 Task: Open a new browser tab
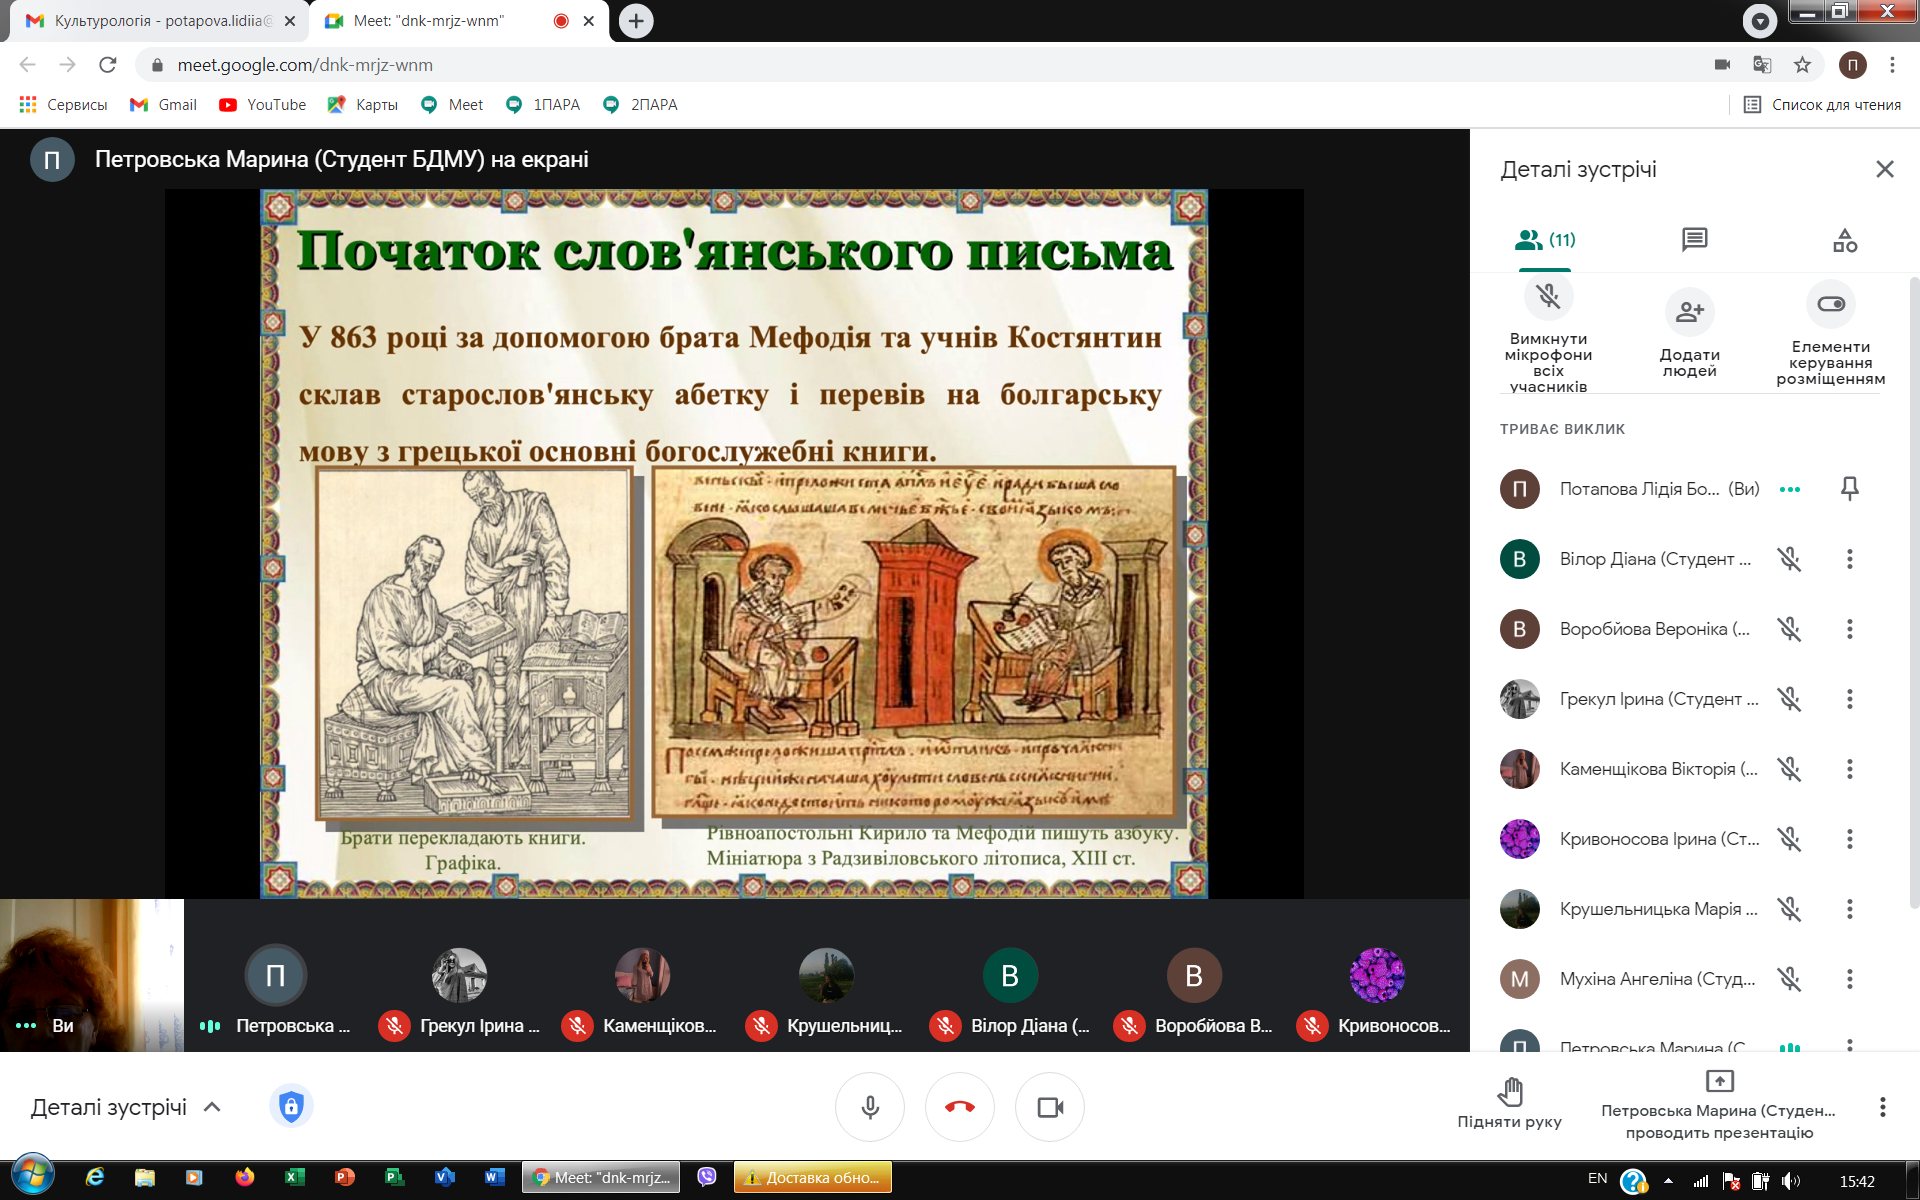[x=636, y=21]
